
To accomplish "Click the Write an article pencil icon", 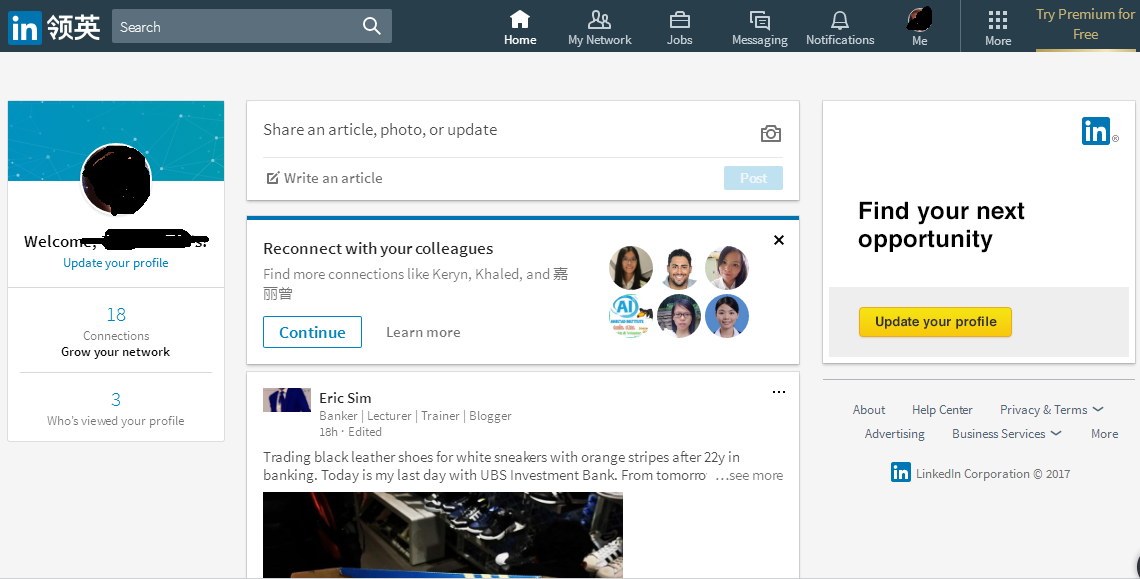I will [x=273, y=178].
